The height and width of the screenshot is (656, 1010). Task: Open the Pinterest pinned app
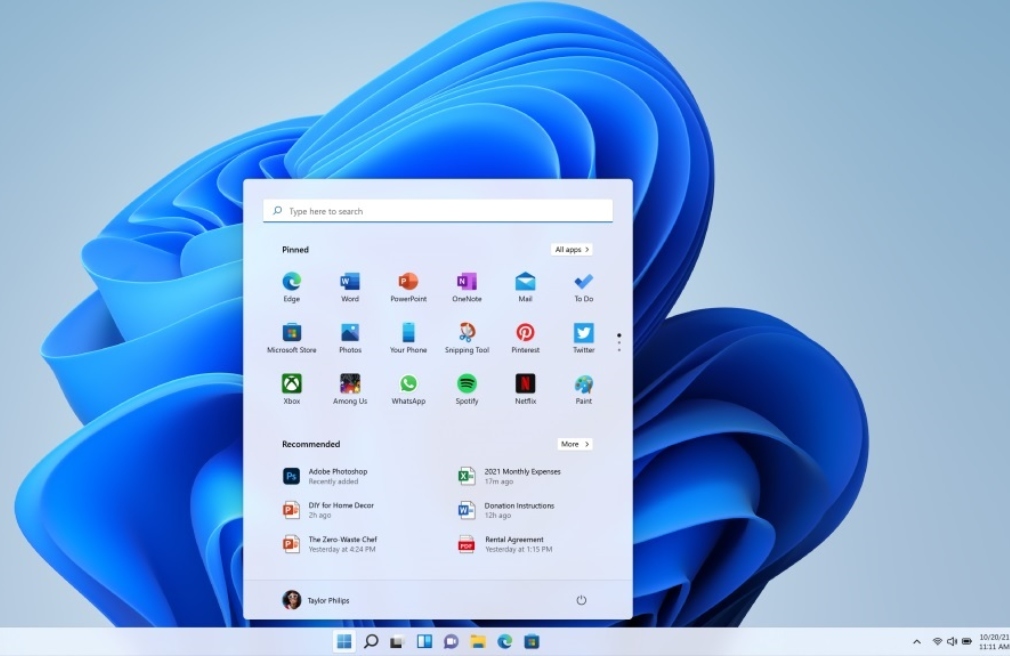525,338
